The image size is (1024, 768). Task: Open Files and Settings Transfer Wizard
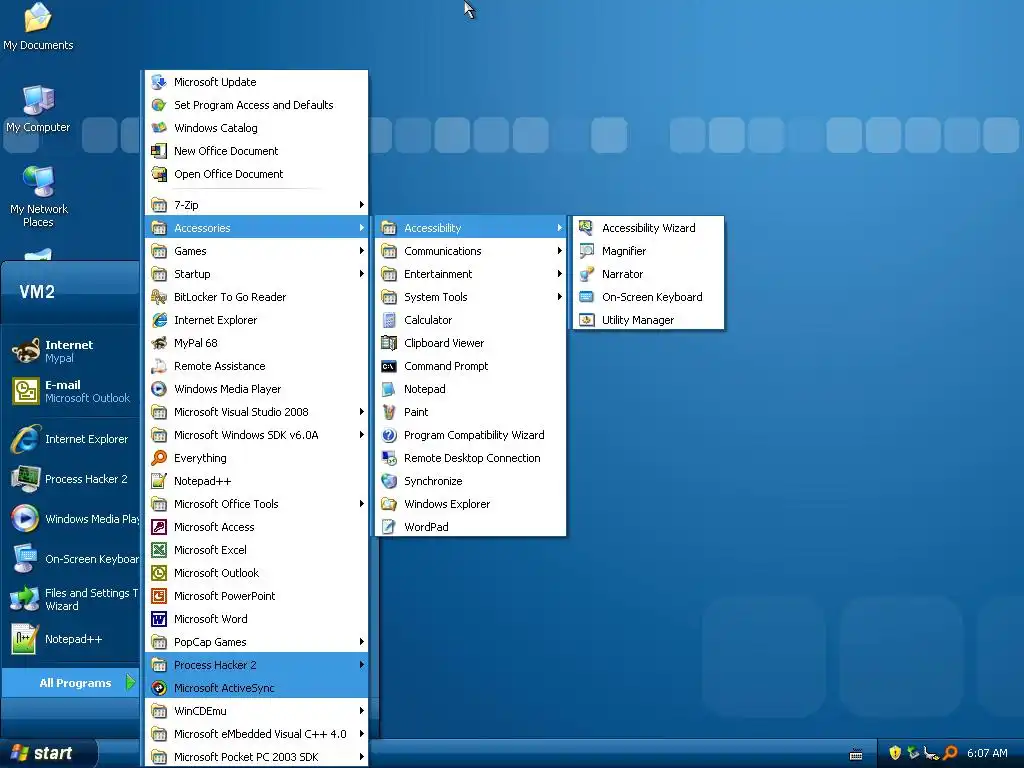point(71,600)
